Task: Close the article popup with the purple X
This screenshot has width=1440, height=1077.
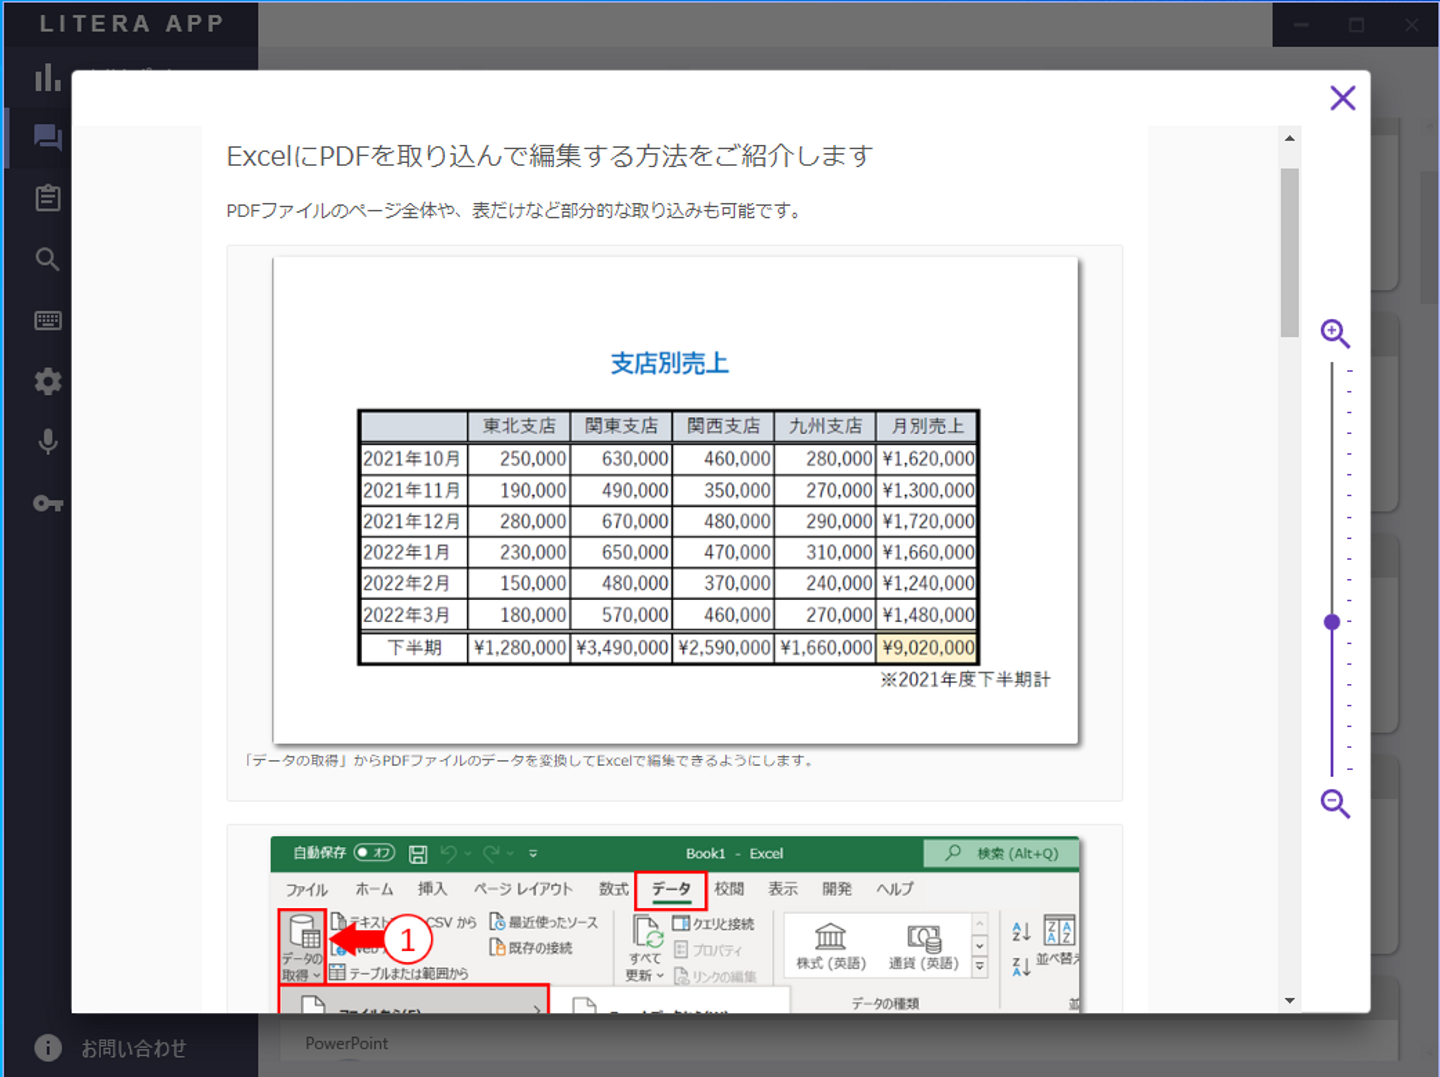Action: pos(1342,98)
